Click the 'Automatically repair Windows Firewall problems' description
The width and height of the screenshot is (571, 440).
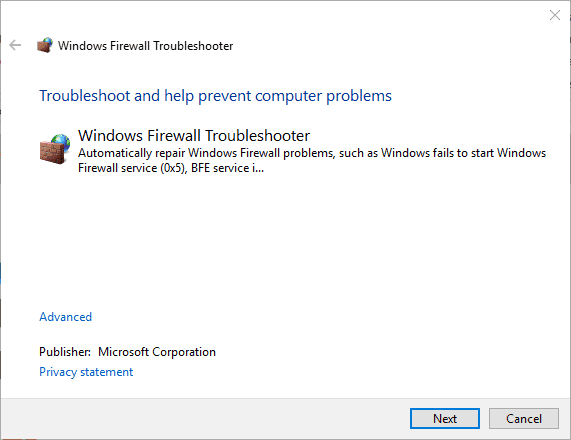tap(312, 160)
